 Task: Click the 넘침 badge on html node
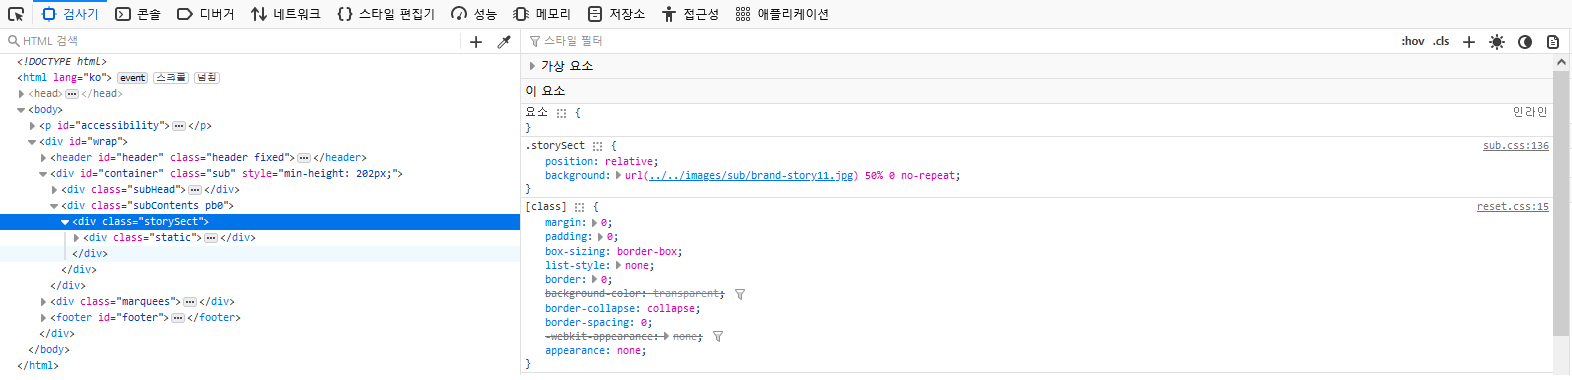[206, 77]
